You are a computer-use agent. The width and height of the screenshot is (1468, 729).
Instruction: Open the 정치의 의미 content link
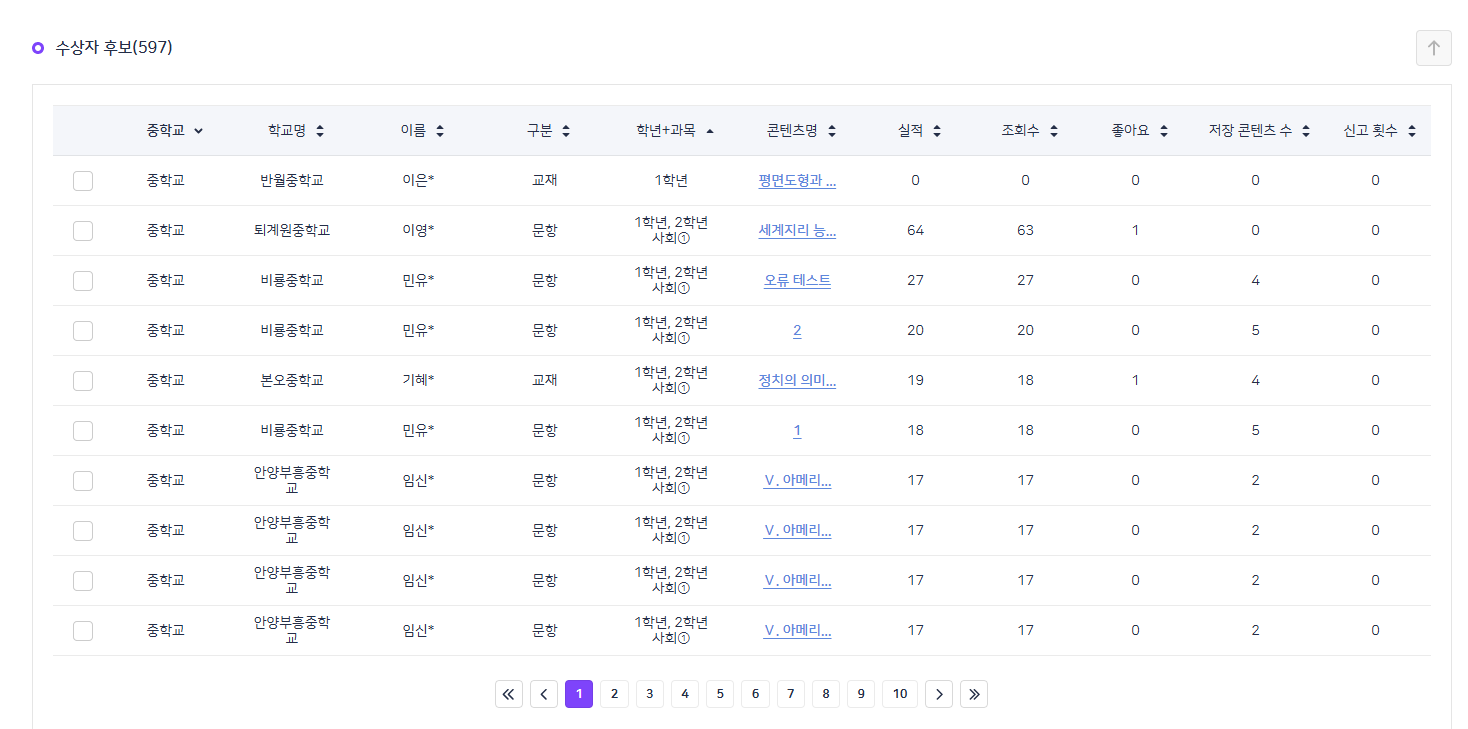[797, 381]
